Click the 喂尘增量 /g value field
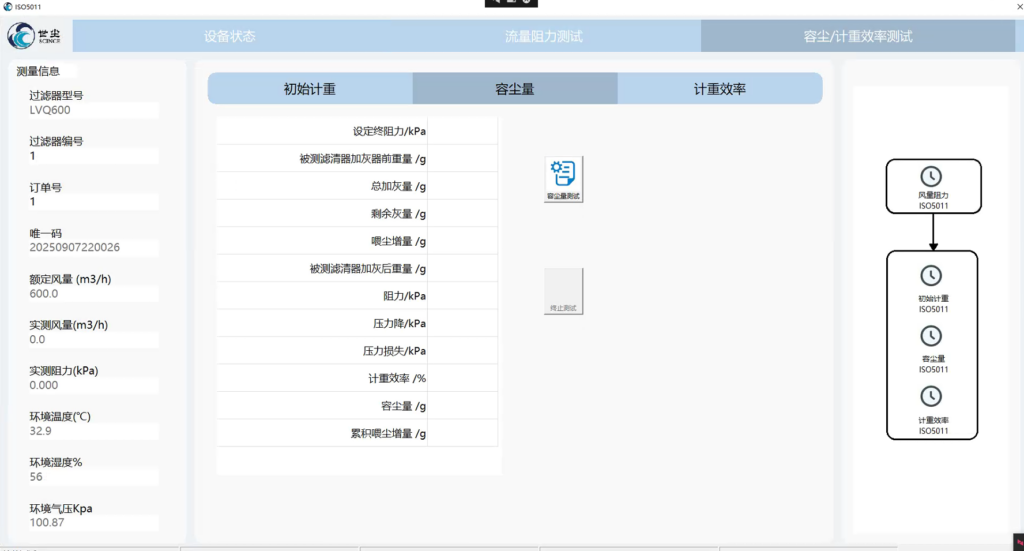Image resolution: width=1024 pixels, height=551 pixels. point(462,241)
